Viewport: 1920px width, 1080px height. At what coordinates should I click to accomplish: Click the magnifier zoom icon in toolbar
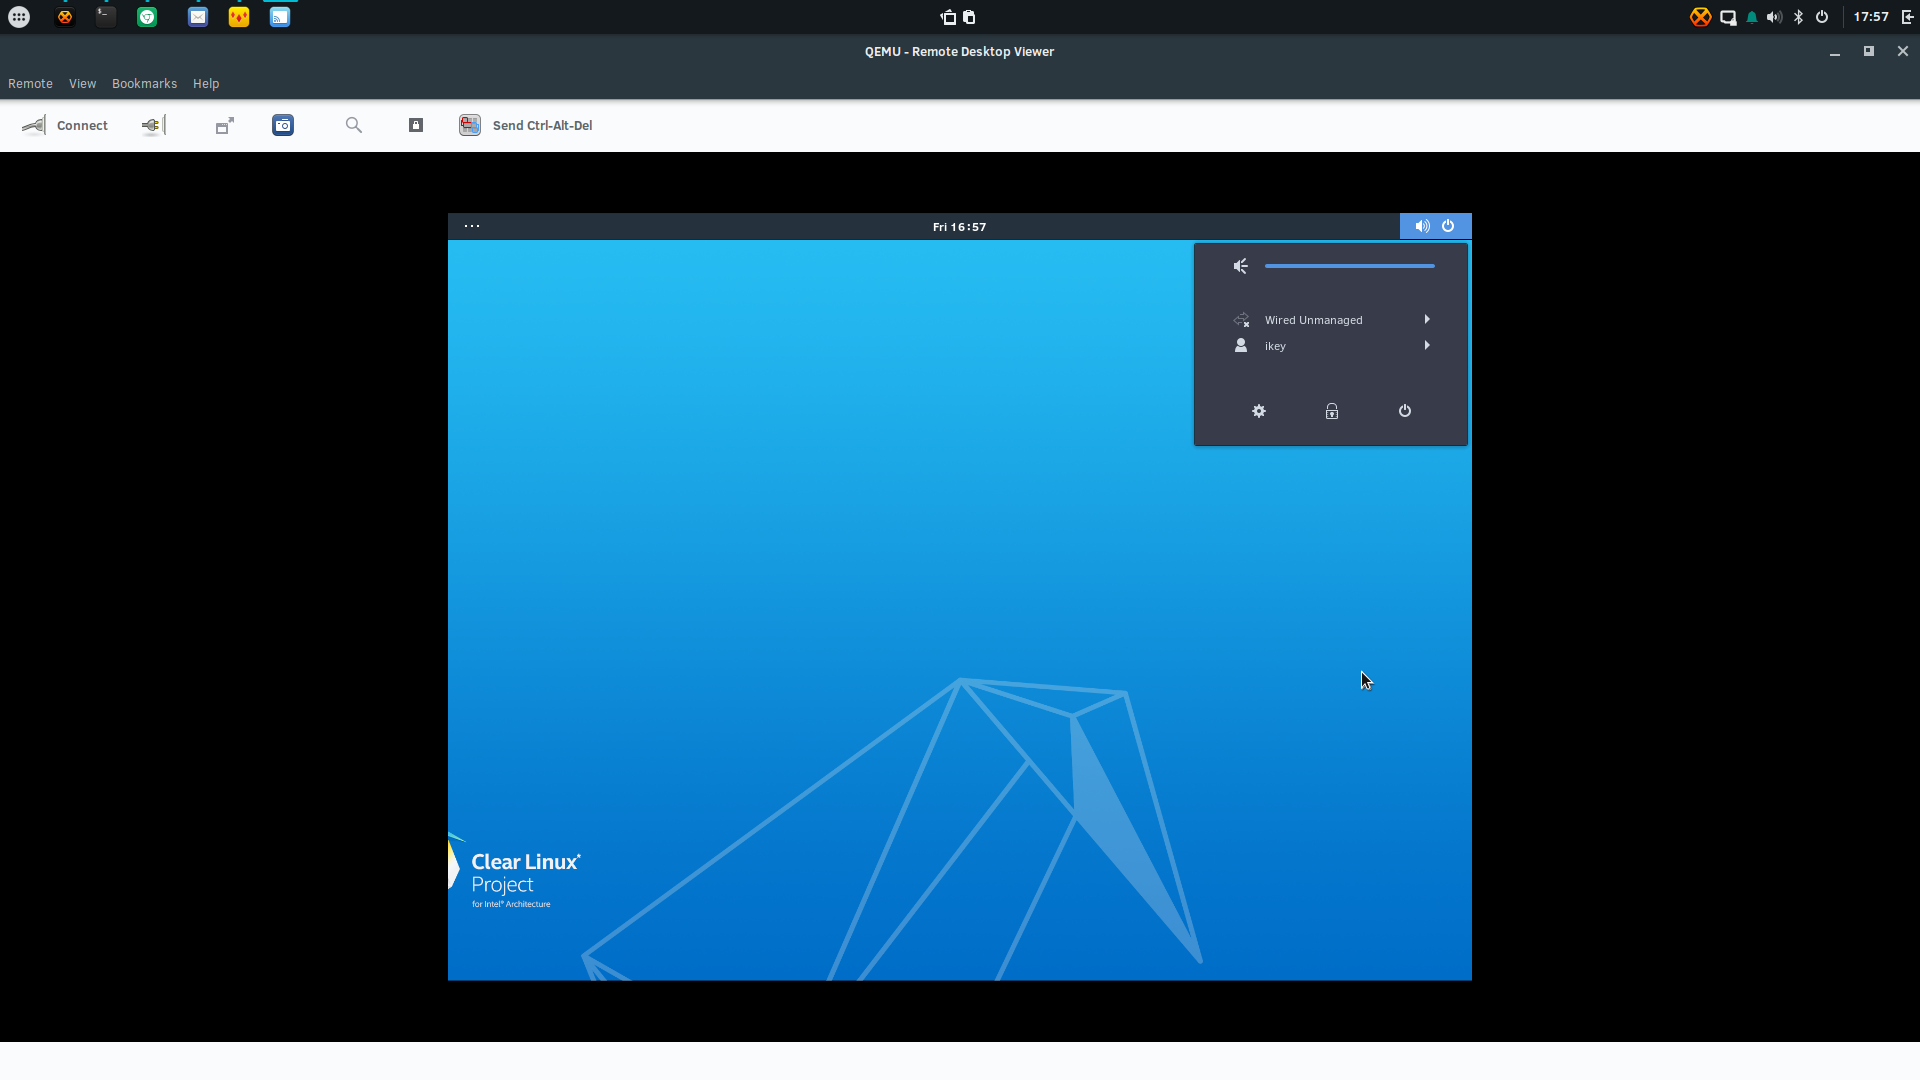[x=354, y=125]
